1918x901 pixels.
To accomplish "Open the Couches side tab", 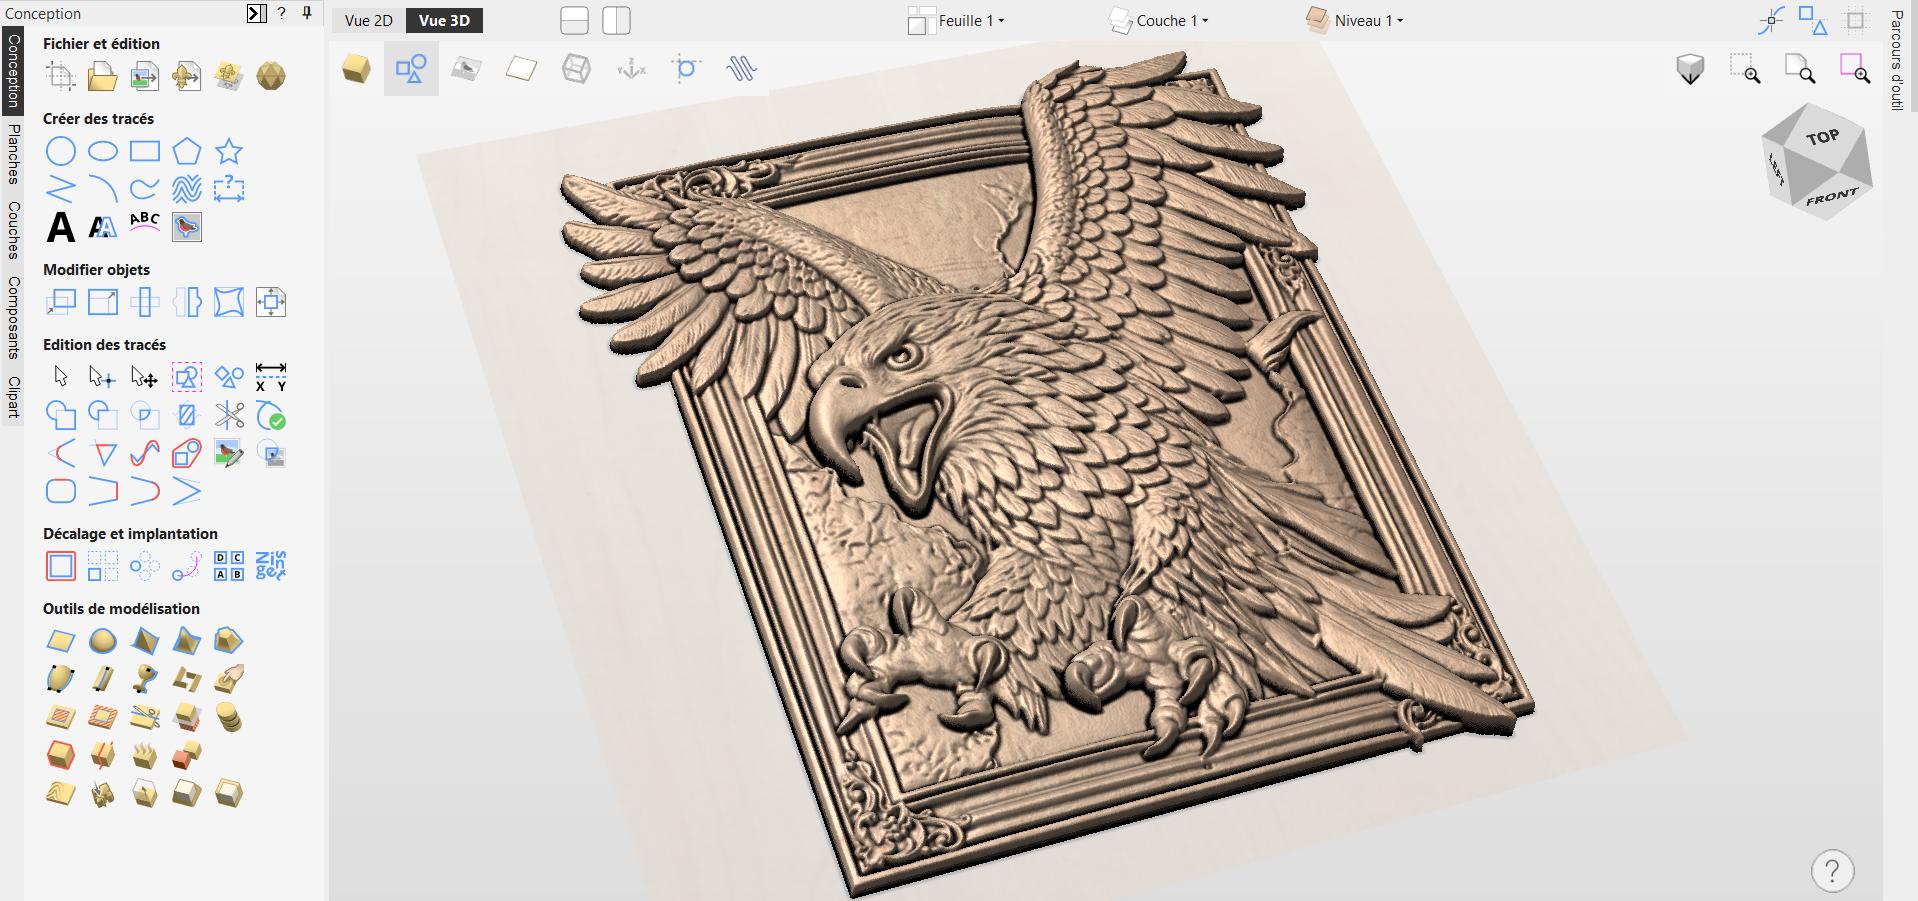I will 13,230.
